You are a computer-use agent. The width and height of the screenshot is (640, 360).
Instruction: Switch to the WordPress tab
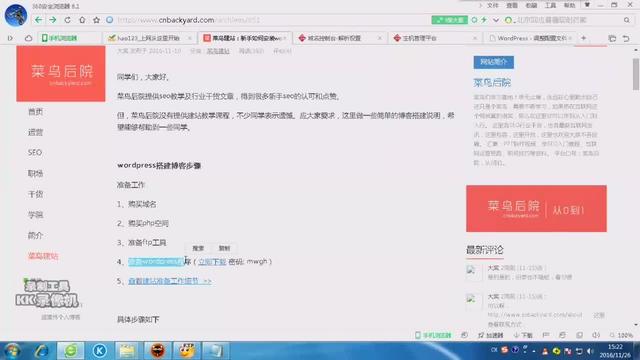(531, 38)
